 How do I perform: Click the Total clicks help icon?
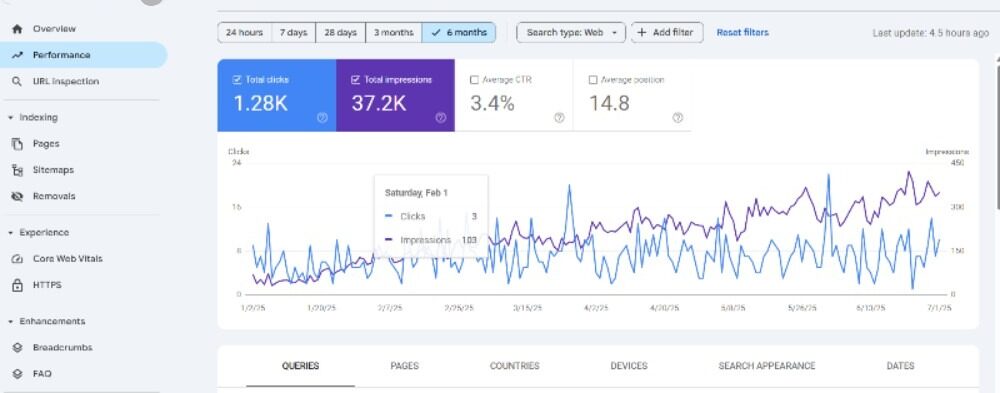(x=322, y=117)
